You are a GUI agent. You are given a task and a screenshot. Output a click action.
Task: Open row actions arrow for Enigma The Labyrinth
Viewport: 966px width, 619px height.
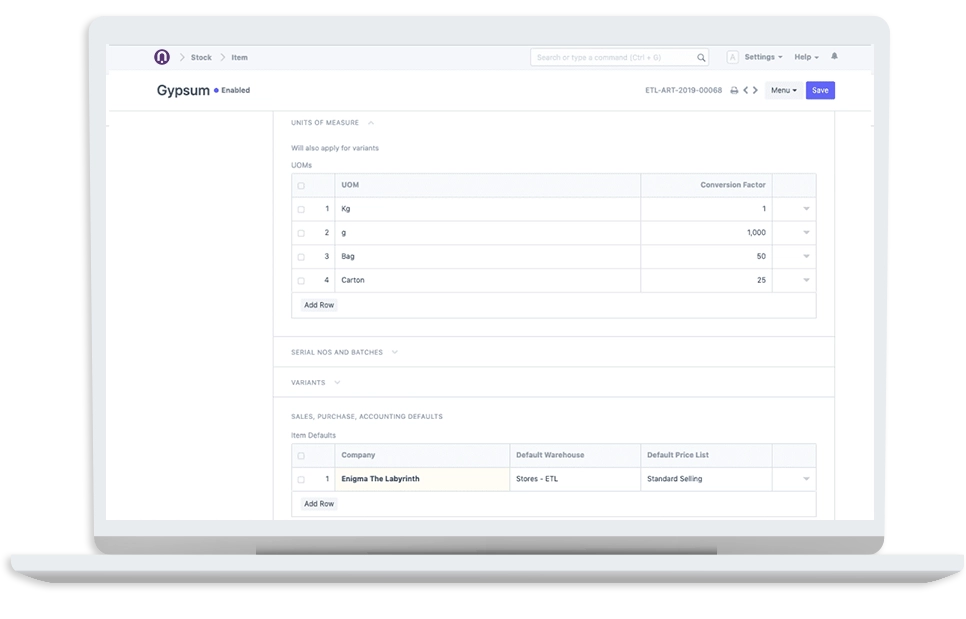806,479
